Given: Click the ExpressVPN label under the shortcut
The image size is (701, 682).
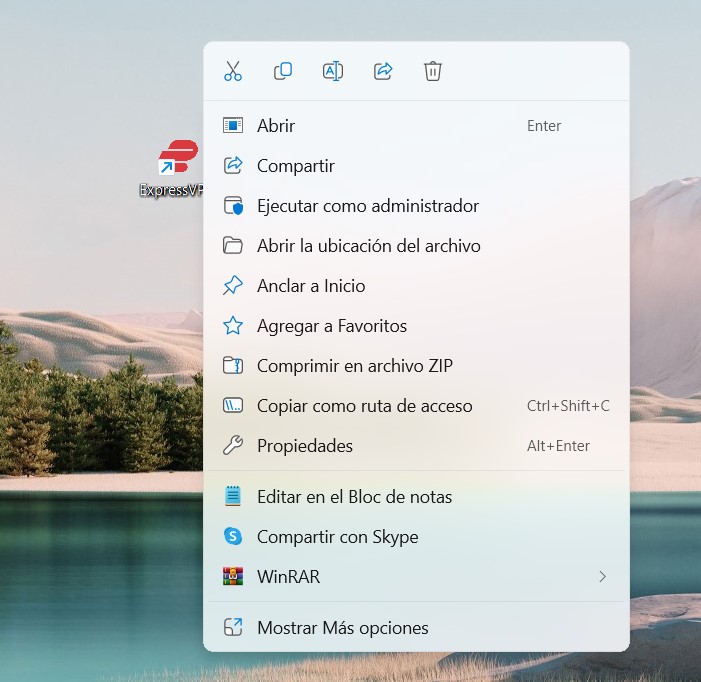Looking at the screenshot, I should point(171,190).
